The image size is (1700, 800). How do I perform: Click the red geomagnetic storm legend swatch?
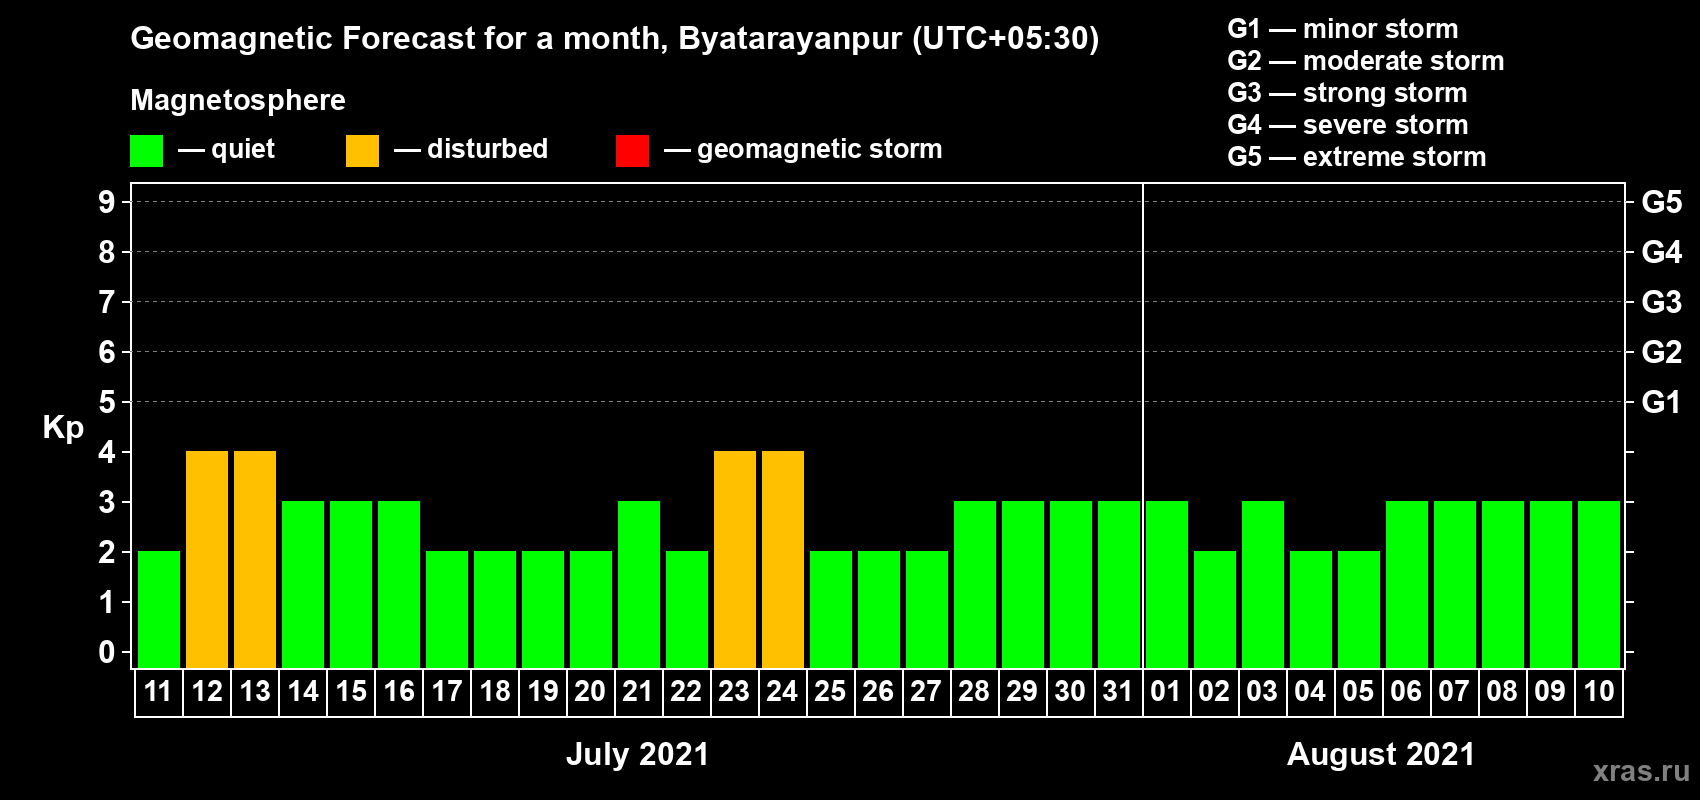[x=632, y=151]
